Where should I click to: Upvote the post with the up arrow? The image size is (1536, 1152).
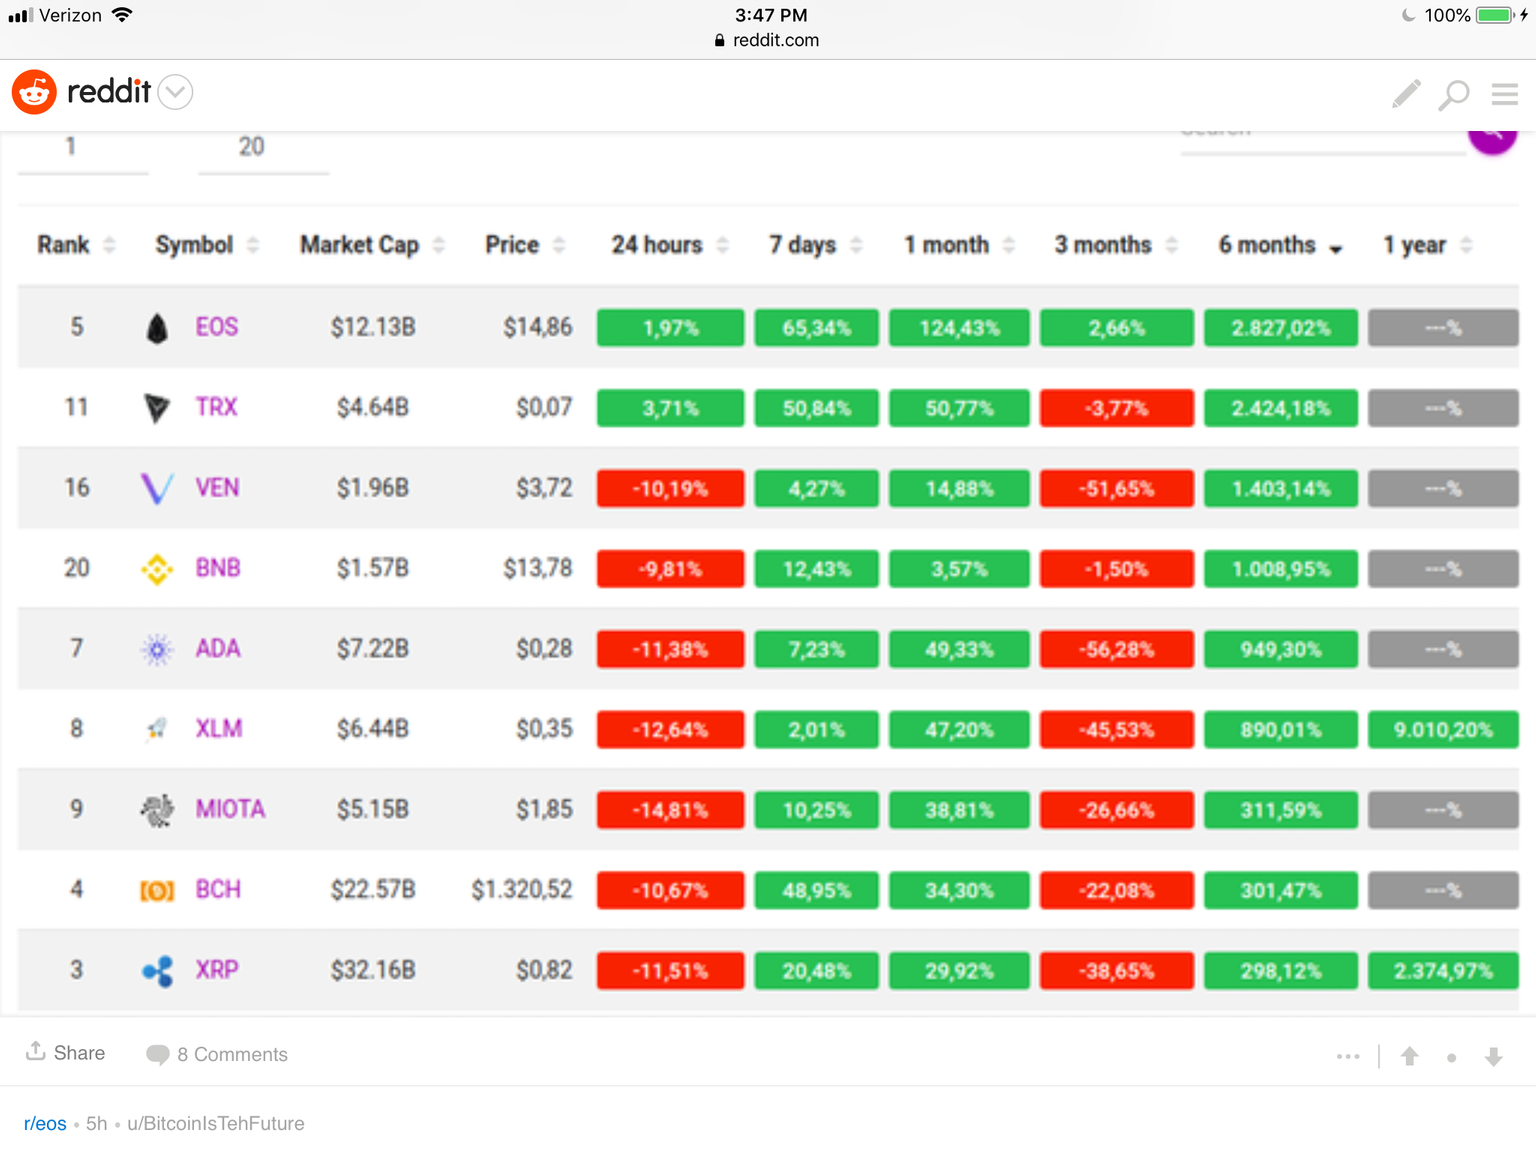pyautogui.click(x=1410, y=1056)
